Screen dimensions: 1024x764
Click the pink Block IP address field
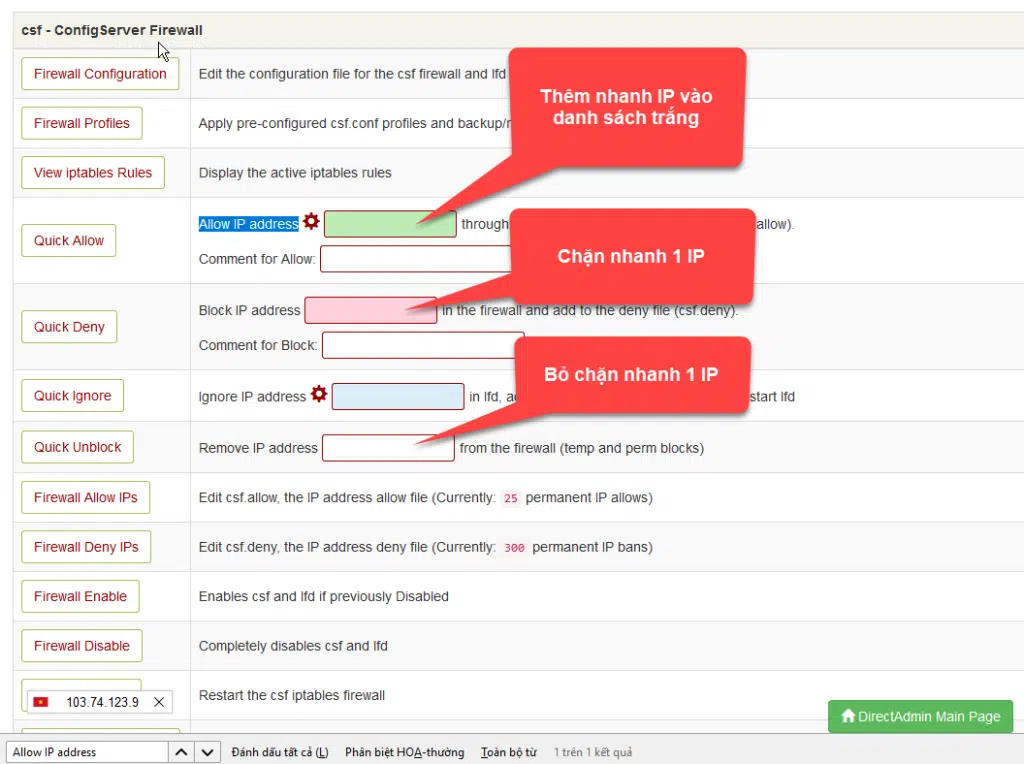(x=370, y=310)
